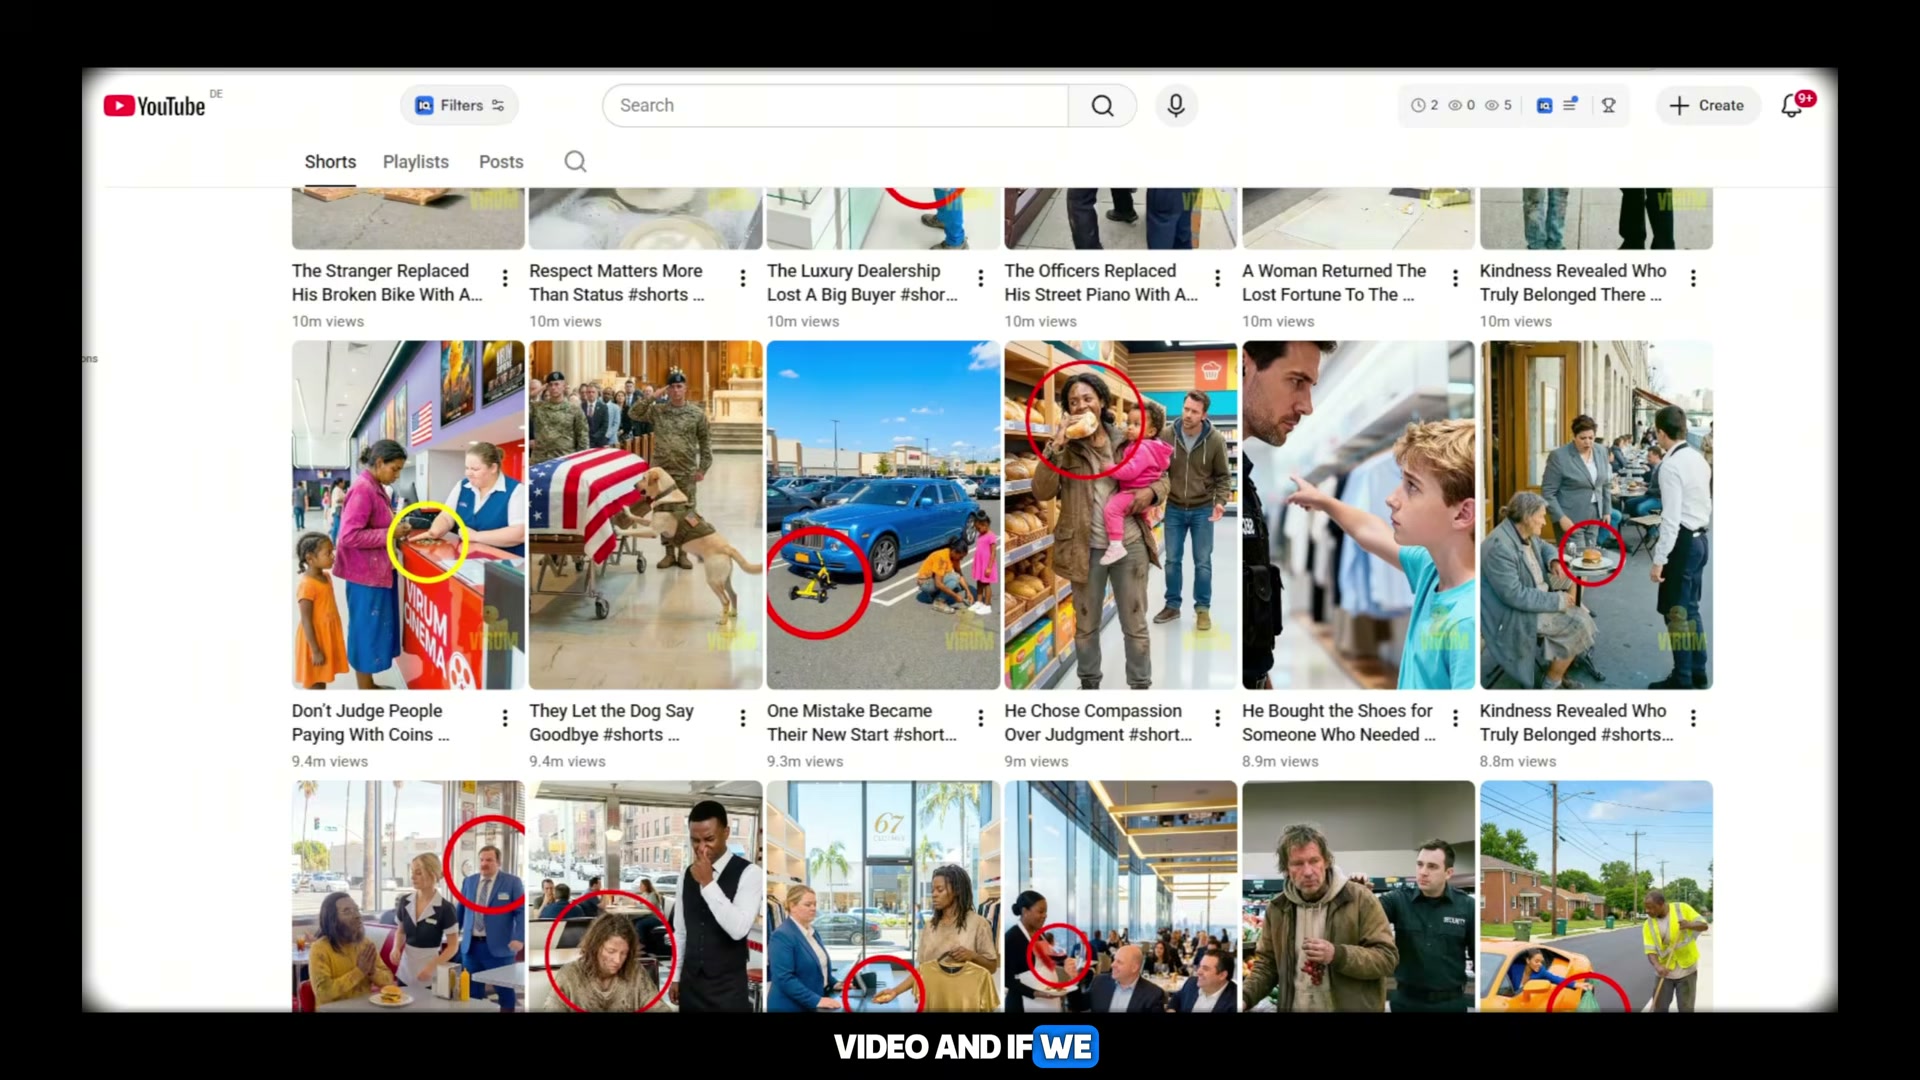The width and height of the screenshot is (1920, 1080).
Task: Play the boy pointing at shelves thumbnail
Action: coord(1358,515)
